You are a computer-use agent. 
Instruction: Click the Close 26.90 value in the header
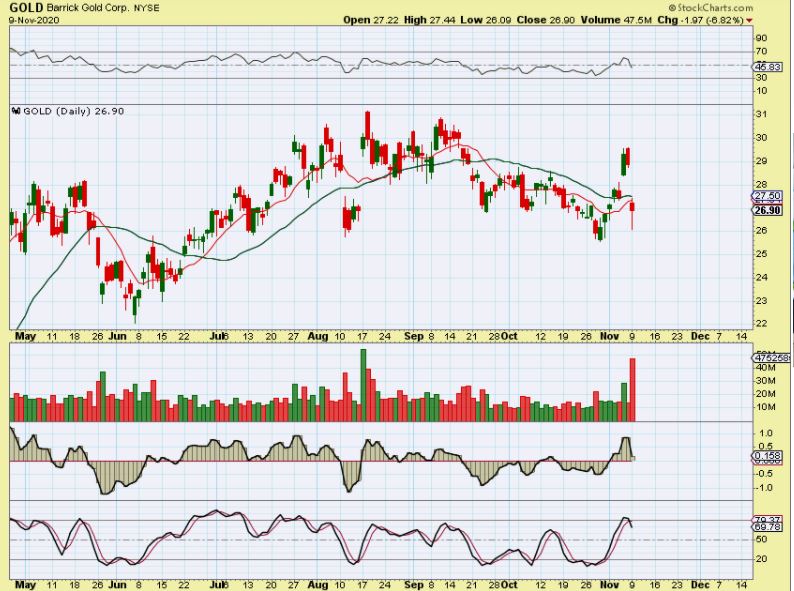[546, 20]
